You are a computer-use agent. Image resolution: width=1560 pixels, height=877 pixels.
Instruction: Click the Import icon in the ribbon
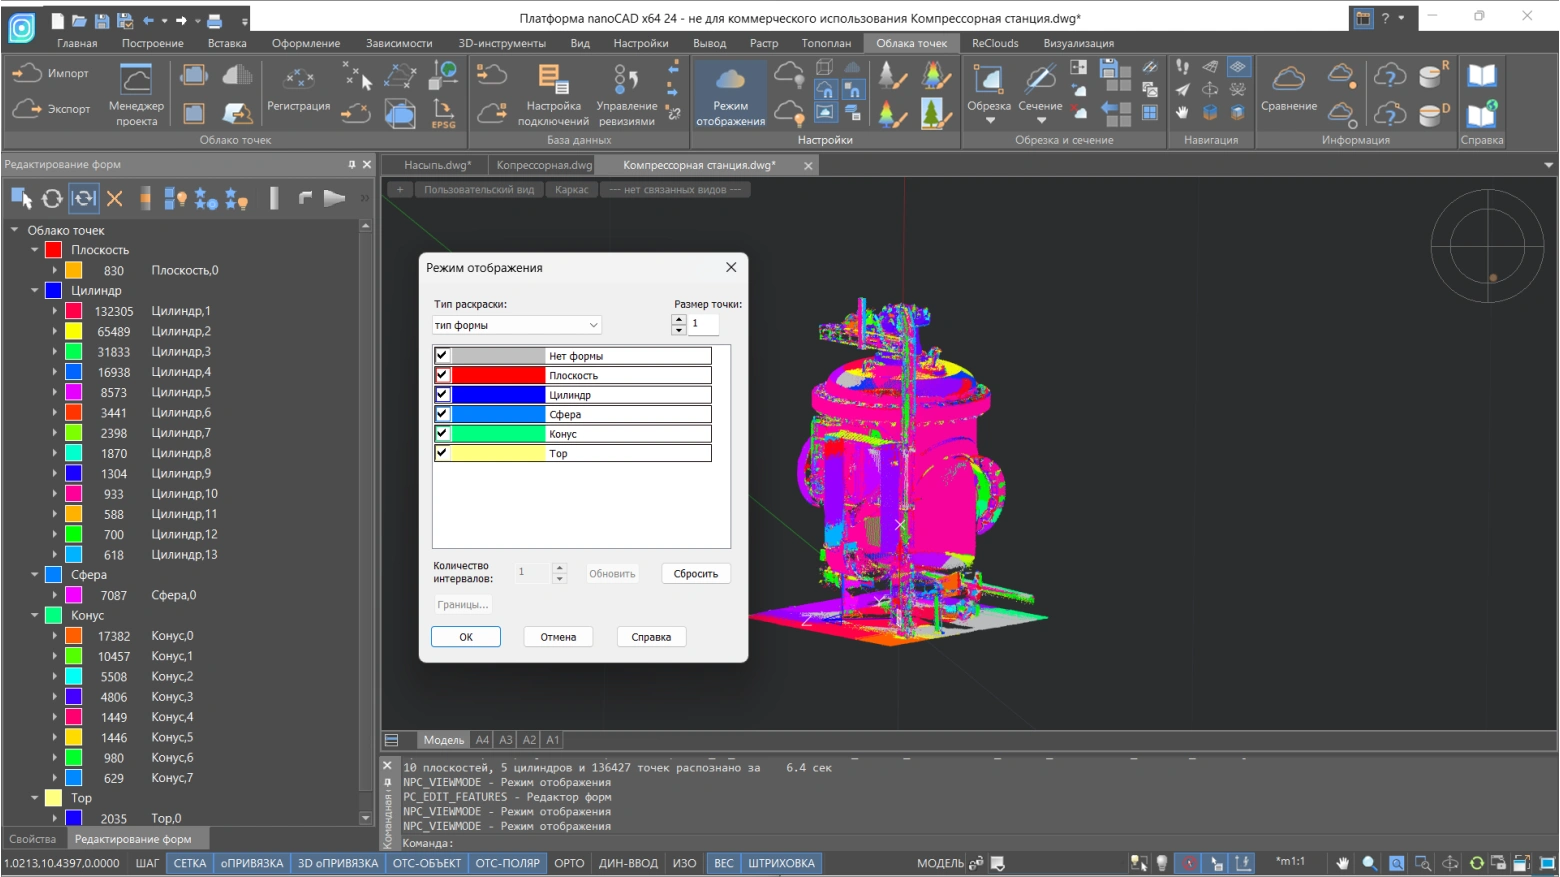(x=27, y=73)
